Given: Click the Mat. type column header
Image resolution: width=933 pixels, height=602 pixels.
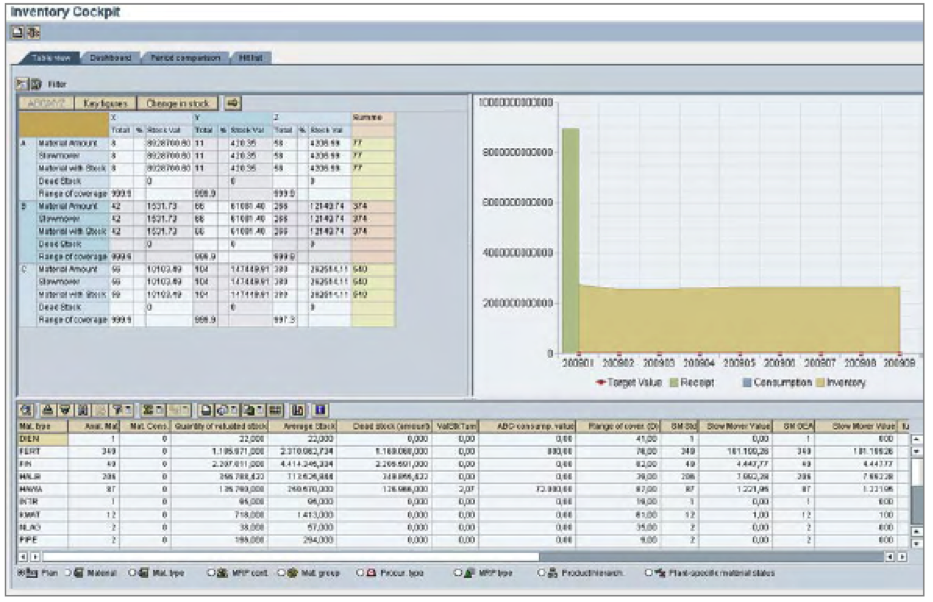Looking at the screenshot, I should tap(43, 426).
